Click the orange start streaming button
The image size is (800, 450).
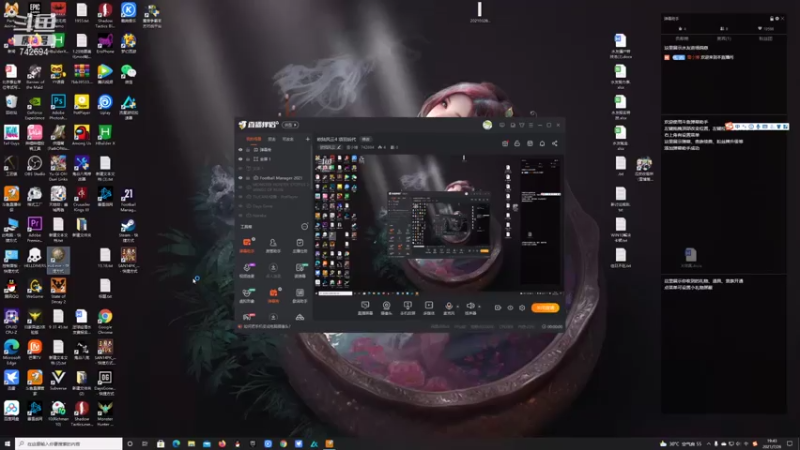coord(545,308)
